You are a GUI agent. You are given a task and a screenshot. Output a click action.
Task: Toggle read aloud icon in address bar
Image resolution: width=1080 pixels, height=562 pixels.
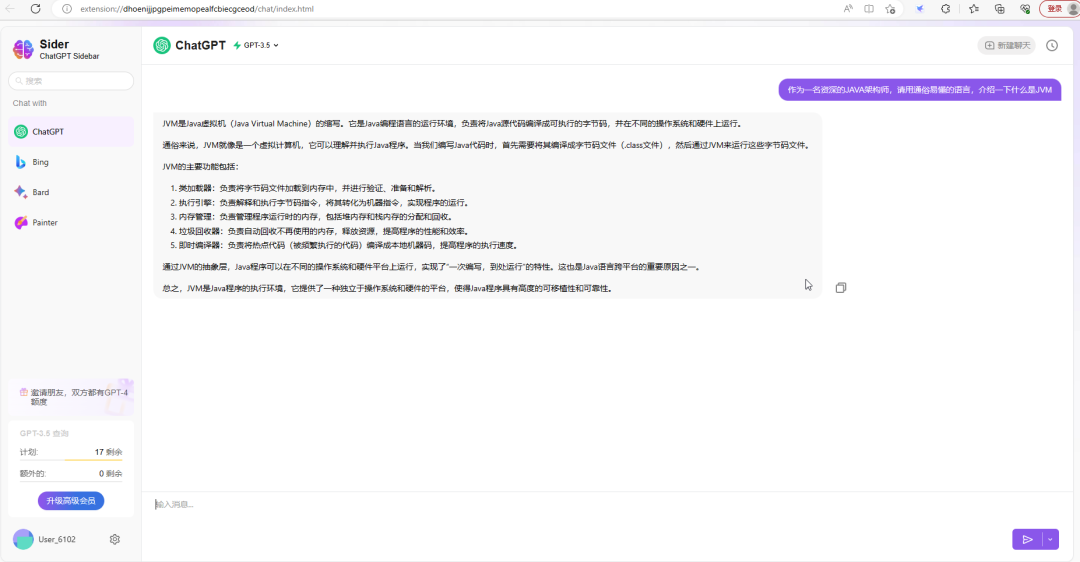click(848, 9)
